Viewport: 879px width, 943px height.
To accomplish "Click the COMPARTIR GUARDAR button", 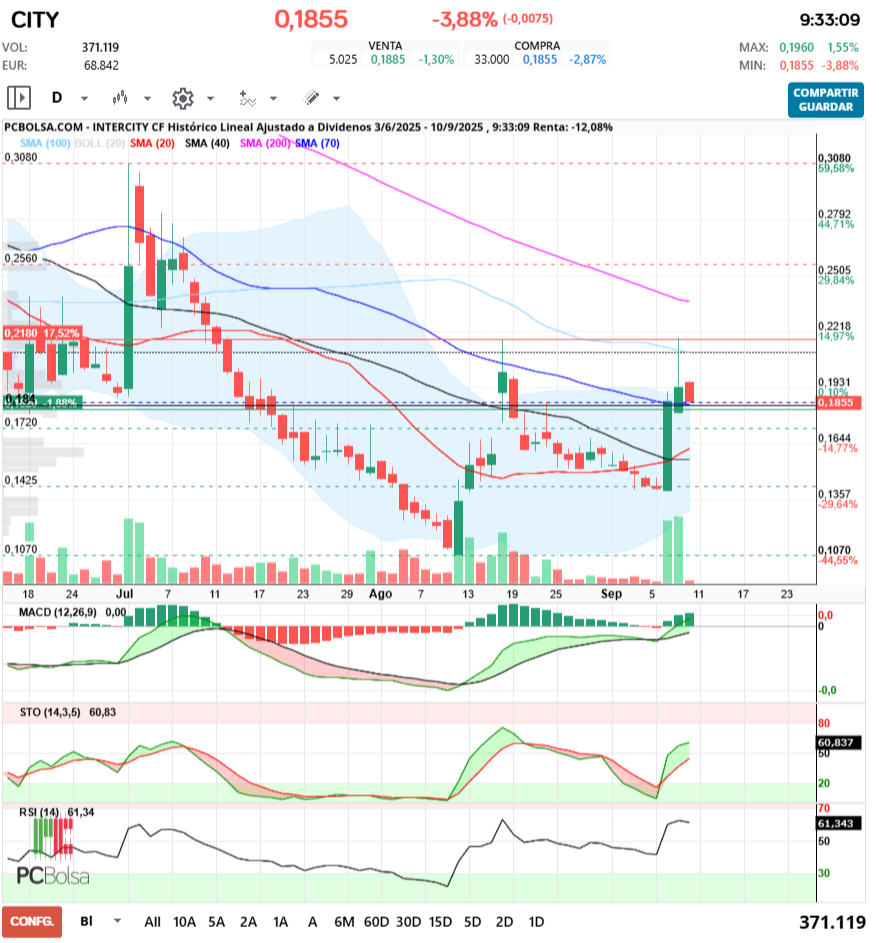I will pyautogui.click(x=825, y=100).
